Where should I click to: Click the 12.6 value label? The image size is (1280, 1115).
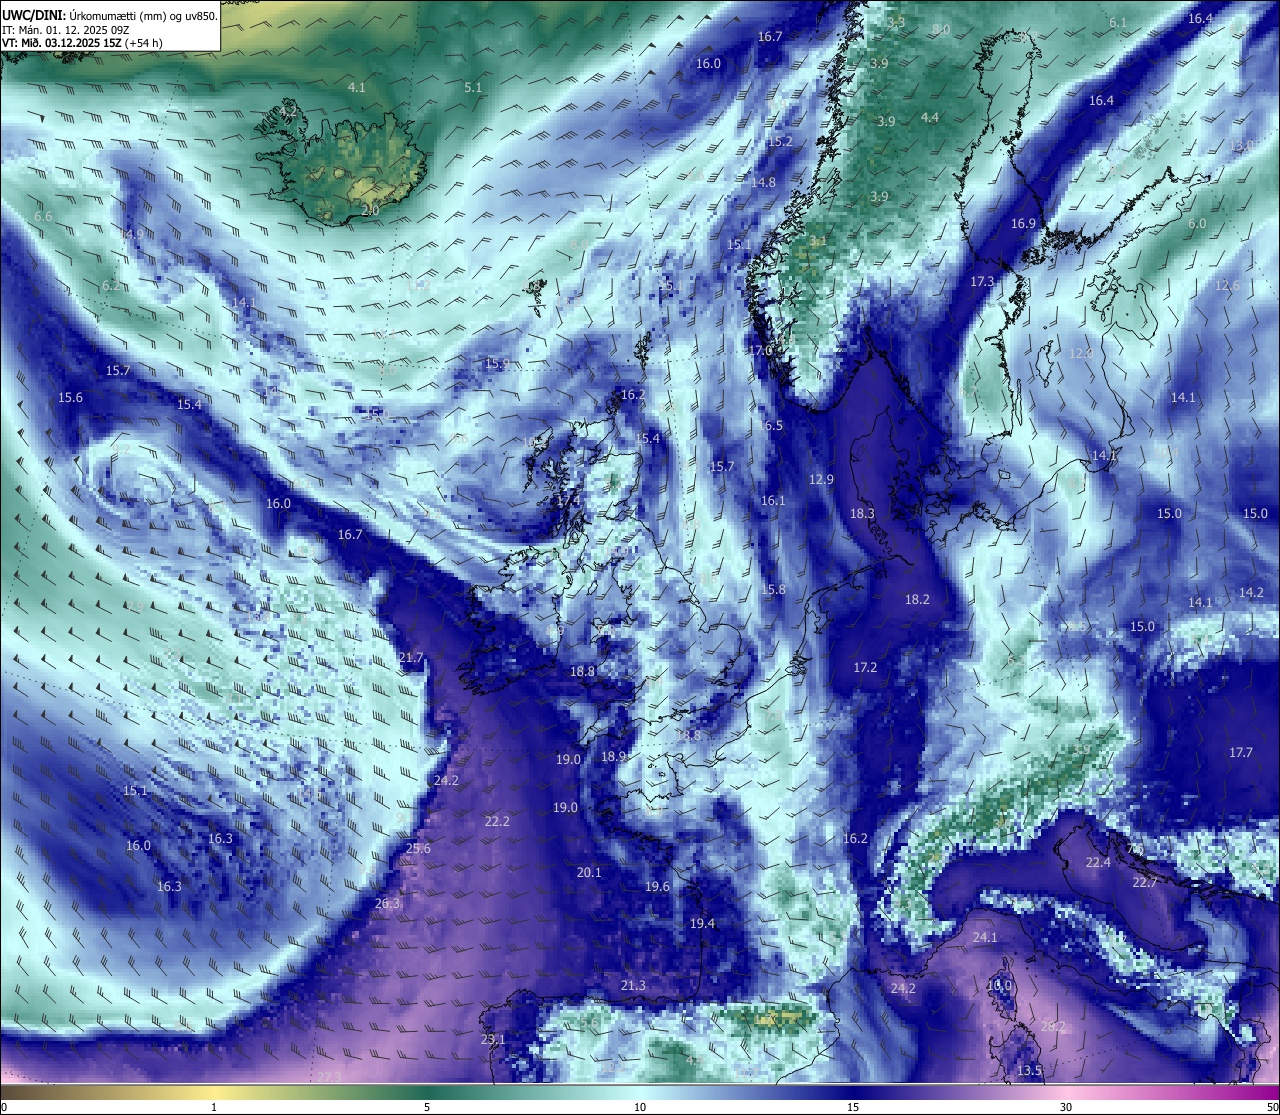coord(1227,286)
